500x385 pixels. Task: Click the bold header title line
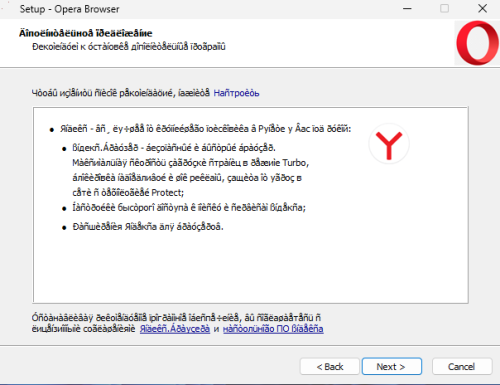pos(86,33)
